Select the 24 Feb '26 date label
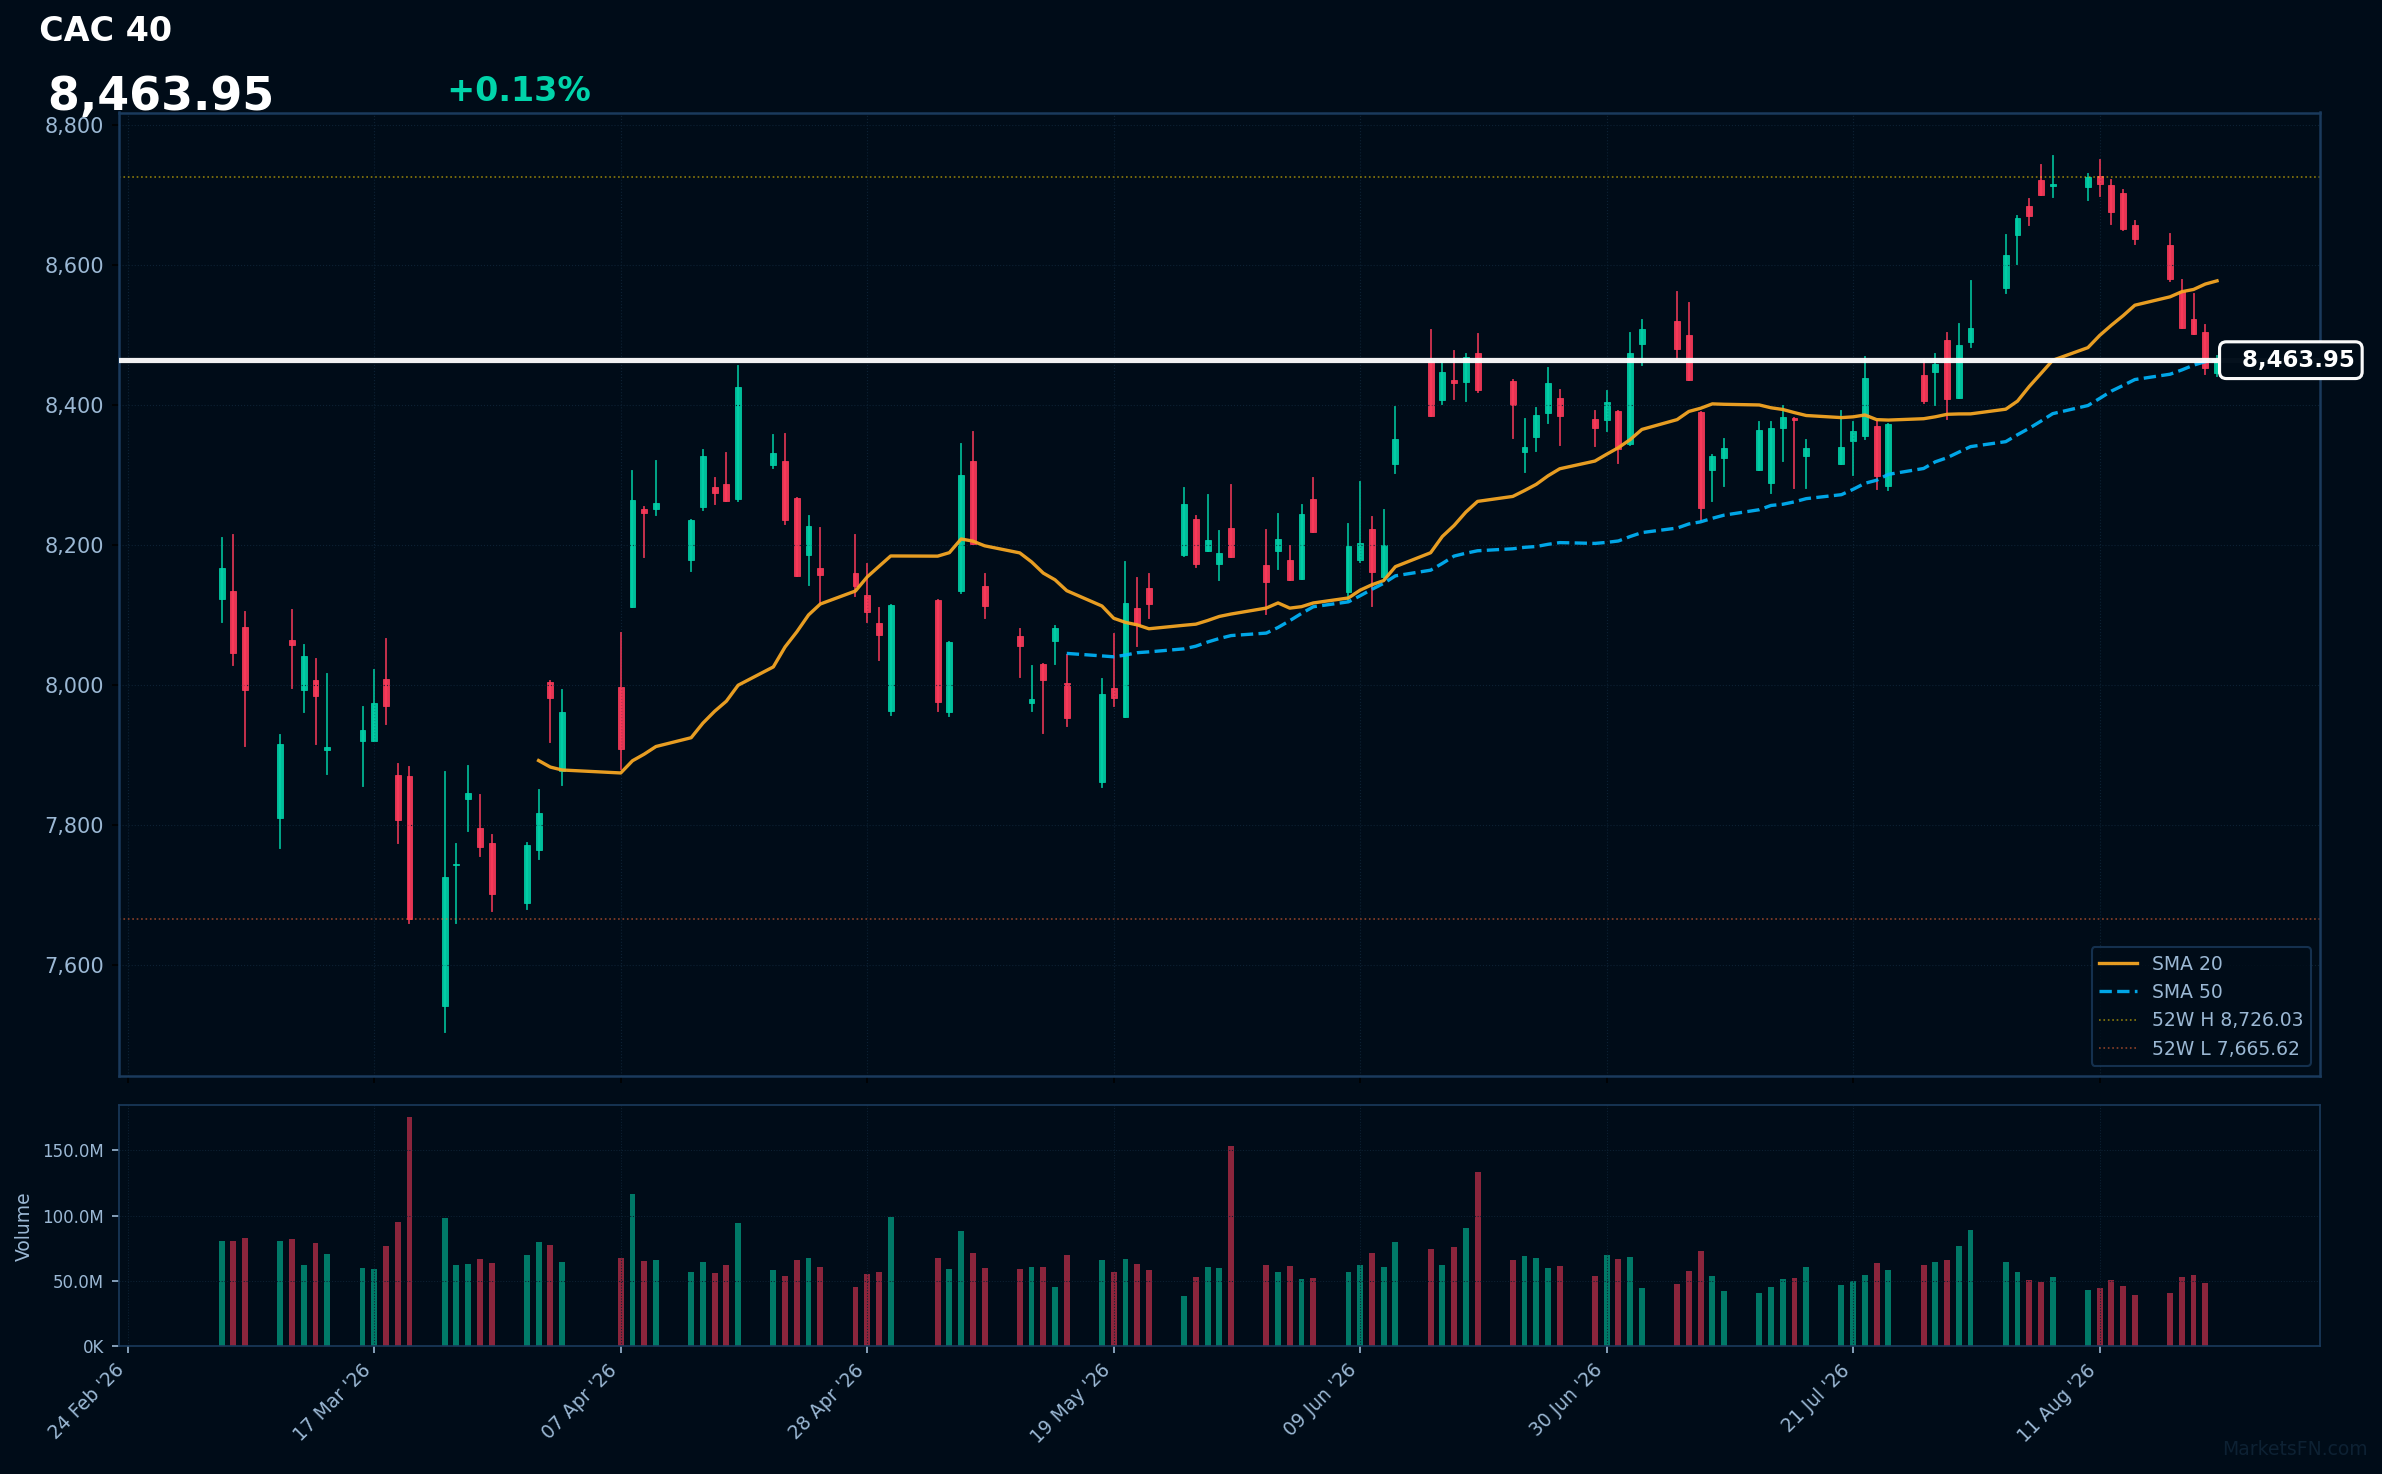Viewport: 2382px width, 1474px height. [87, 1400]
